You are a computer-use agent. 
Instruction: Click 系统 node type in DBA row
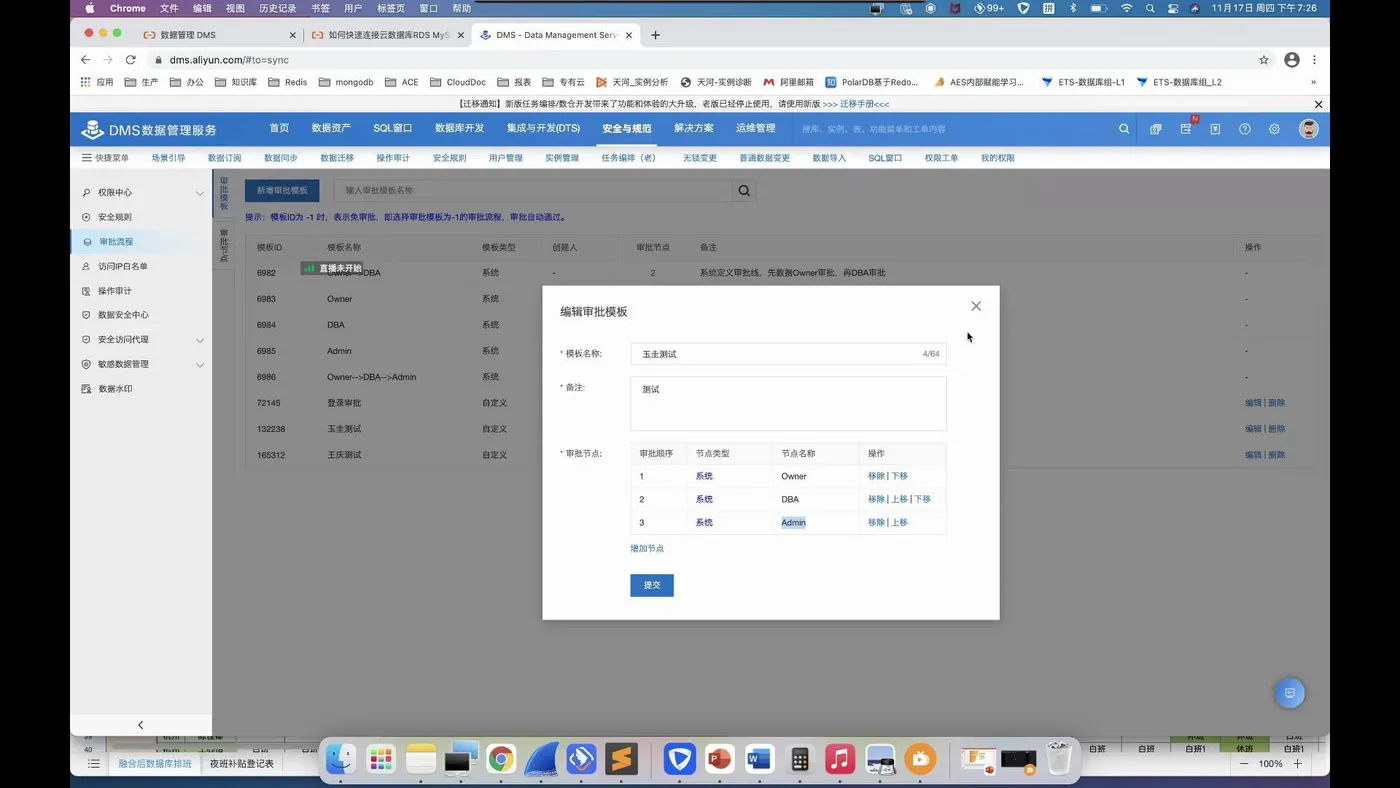coord(704,499)
